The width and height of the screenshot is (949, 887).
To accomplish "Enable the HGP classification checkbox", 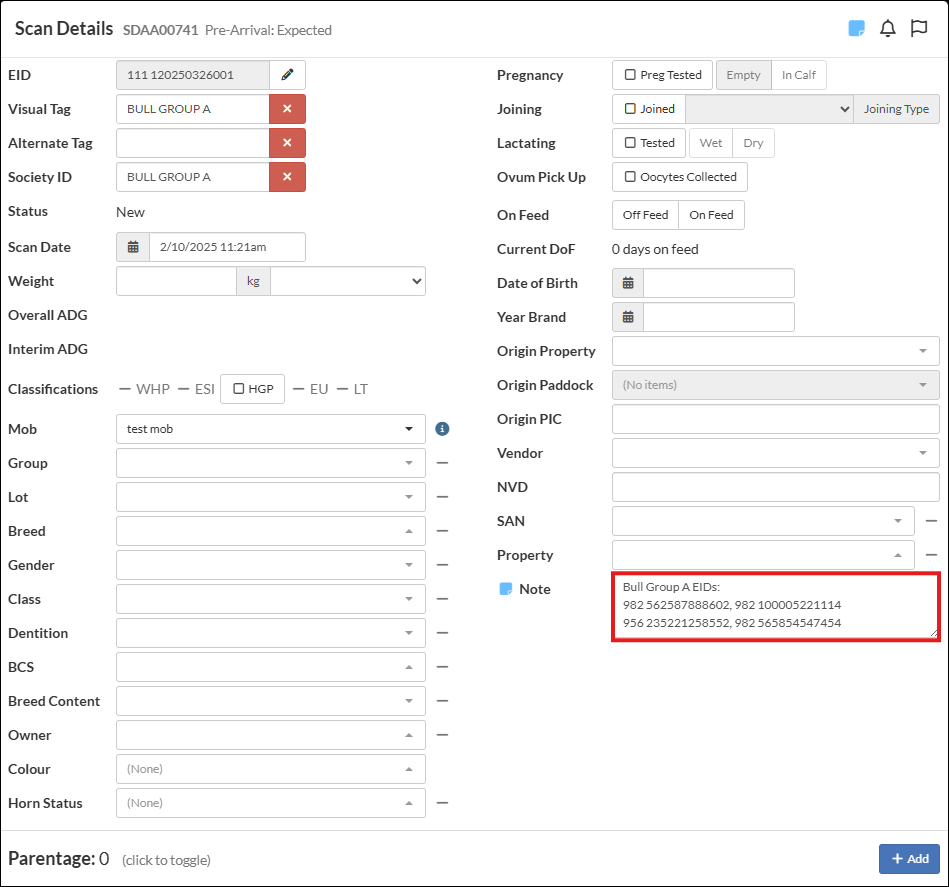I will click(238, 389).
